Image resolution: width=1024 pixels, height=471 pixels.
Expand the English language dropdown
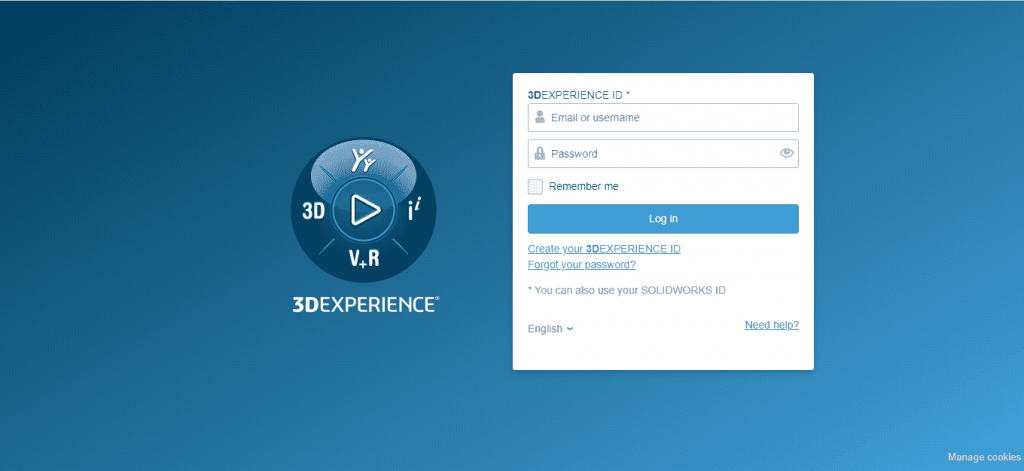coord(551,329)
